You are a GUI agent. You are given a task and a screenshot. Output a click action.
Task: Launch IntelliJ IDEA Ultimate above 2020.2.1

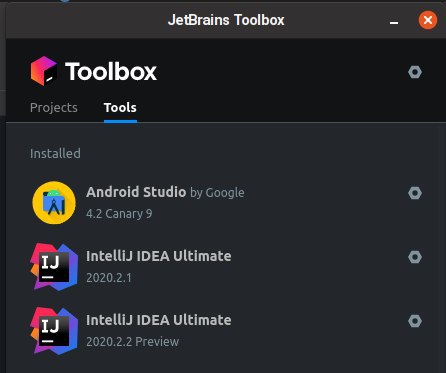coord(159,256)
